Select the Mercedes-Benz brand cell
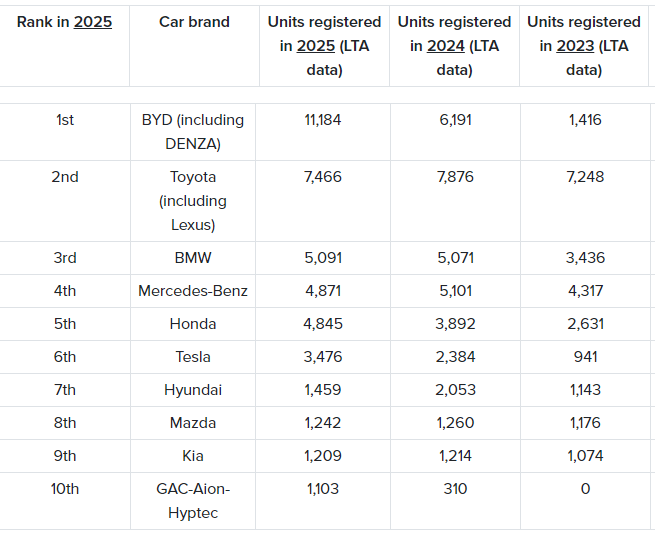 point(193,291)
